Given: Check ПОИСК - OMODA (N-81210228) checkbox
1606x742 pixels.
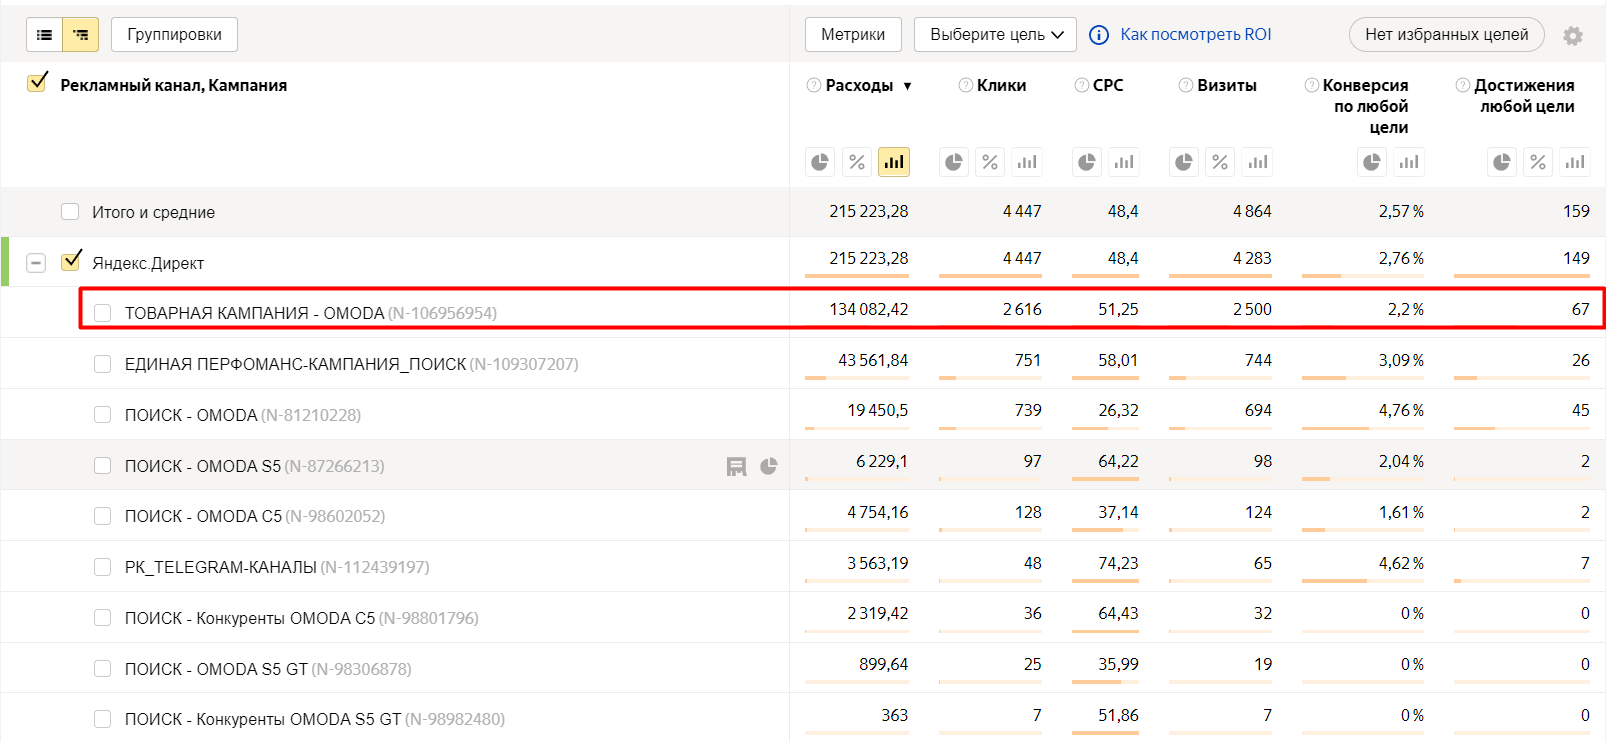Looking at the screenshot, I should click(102, 414).
